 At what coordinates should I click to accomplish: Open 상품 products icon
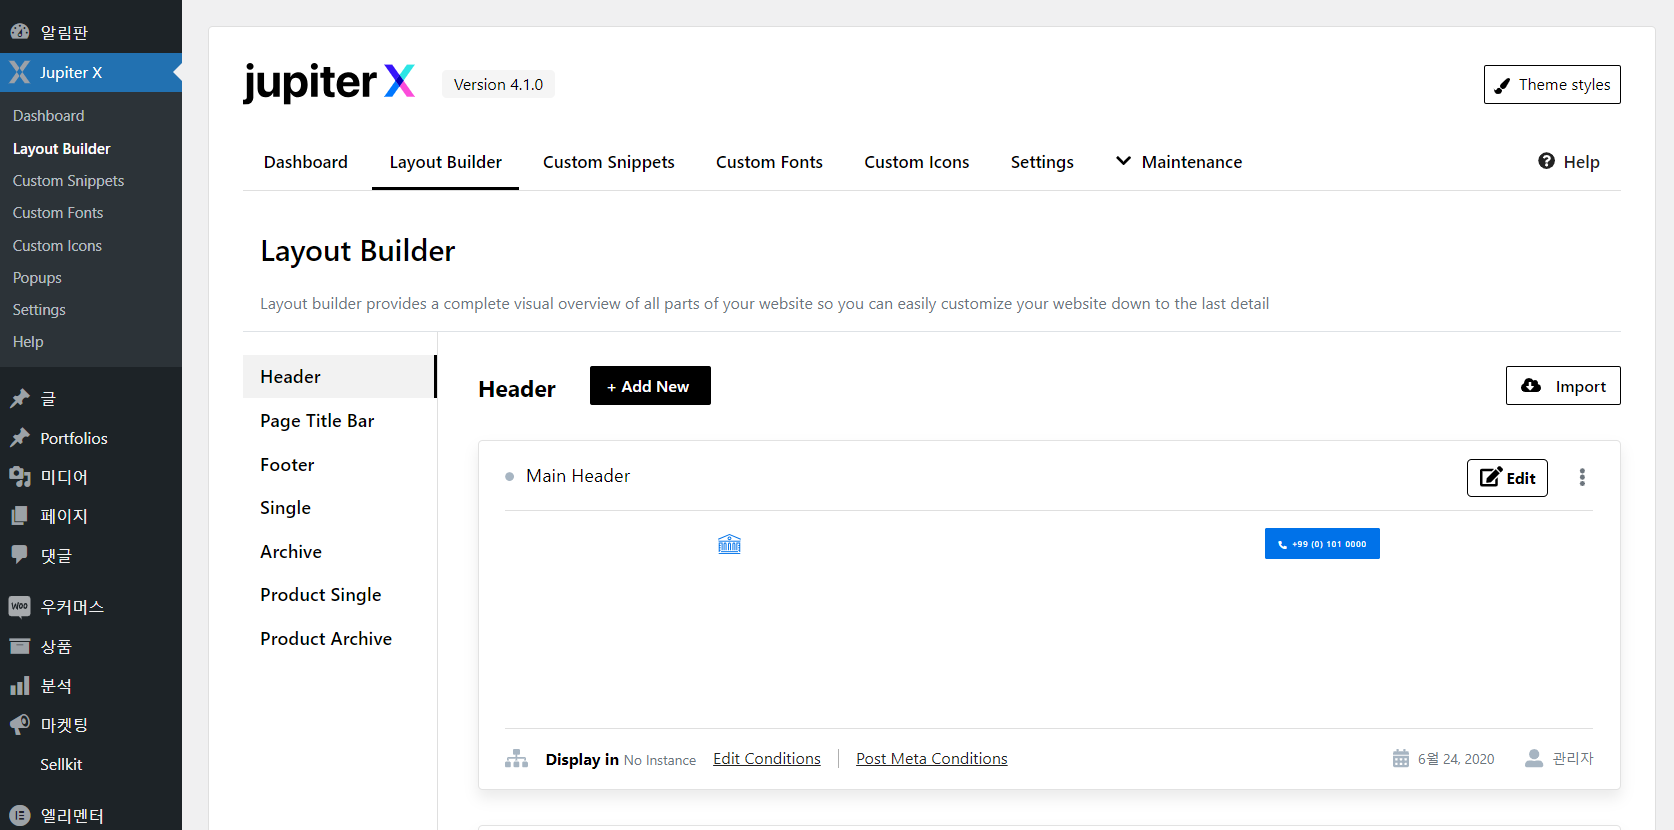[20, 646]
